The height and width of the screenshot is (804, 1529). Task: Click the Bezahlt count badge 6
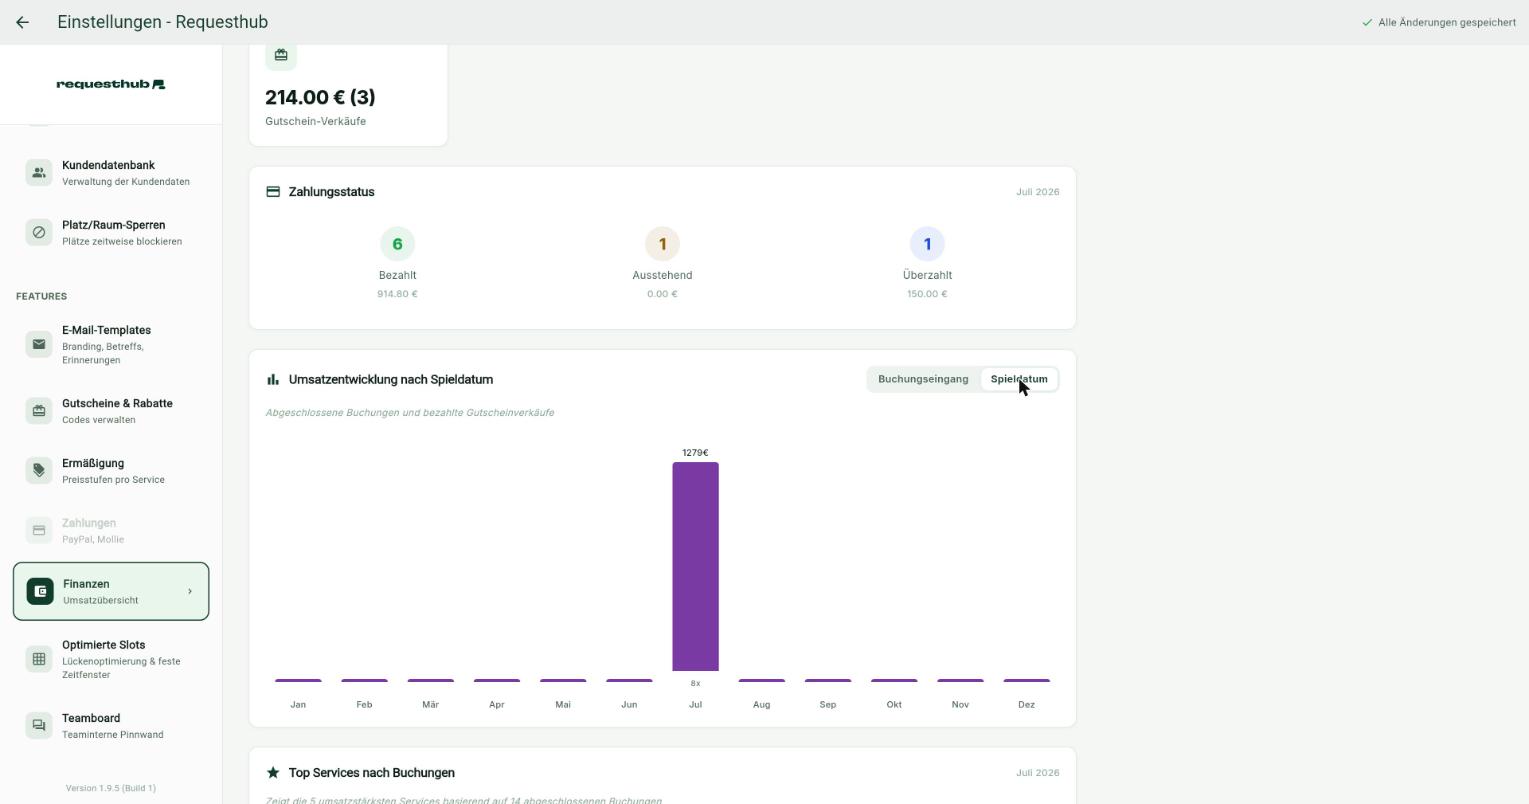pos(397,244)
